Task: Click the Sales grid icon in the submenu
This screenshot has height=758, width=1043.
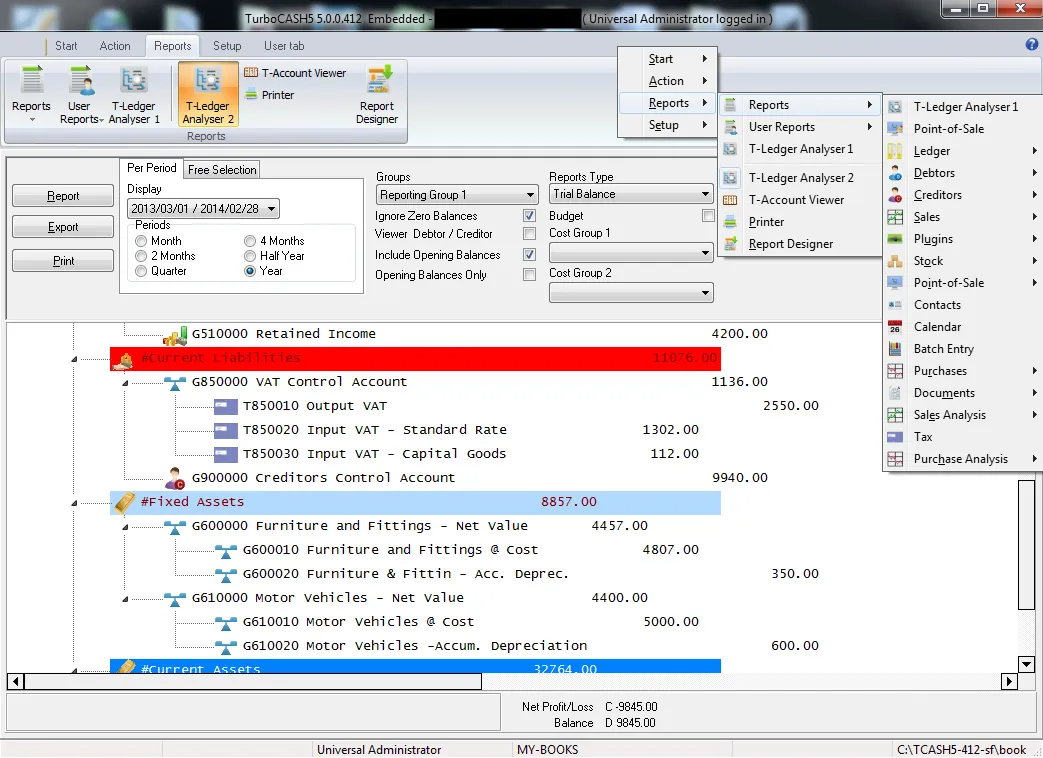Action: (895, 217)
